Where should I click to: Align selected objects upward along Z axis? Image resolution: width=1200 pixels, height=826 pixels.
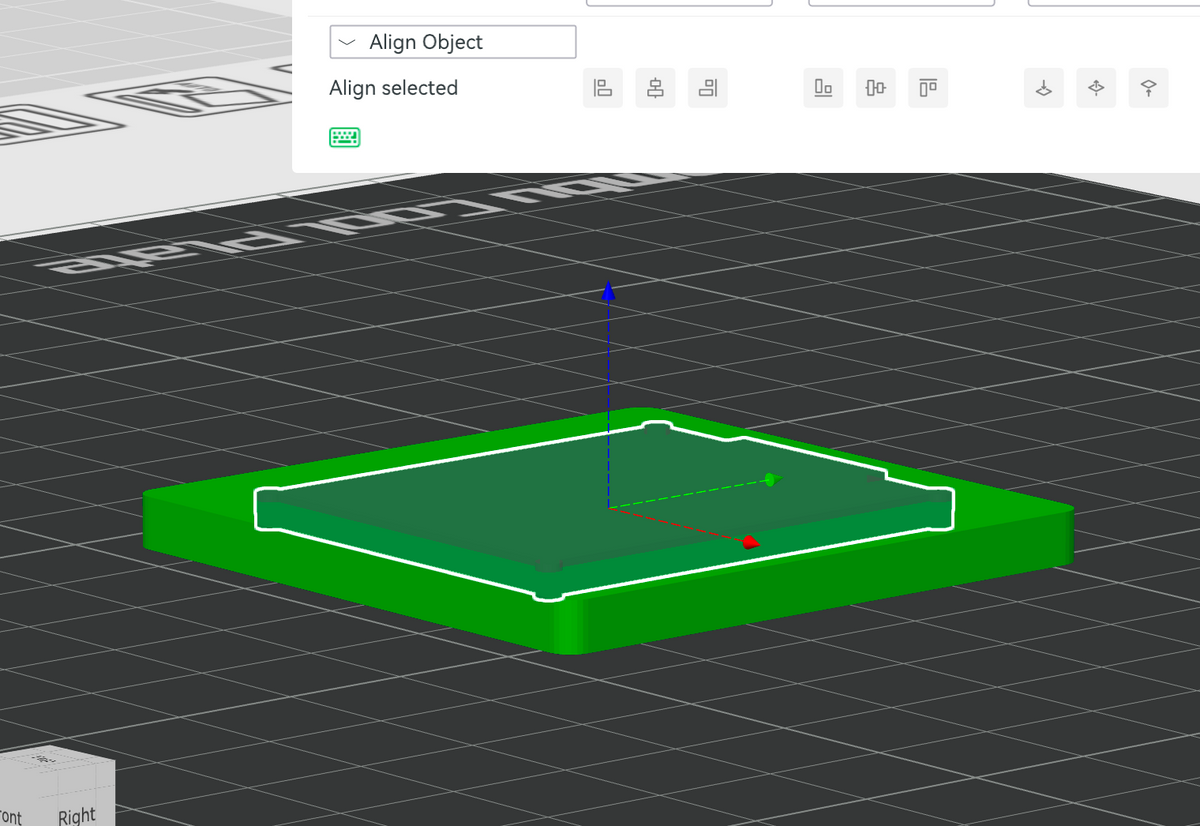tap(1148, 88)
